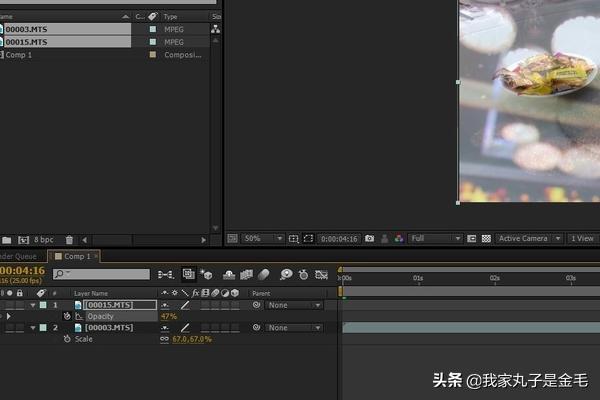Close the Comp 1 timeline tab
The width and height of the screenshot is (600, 400).
pyautogui.click(x=96, y=256)
